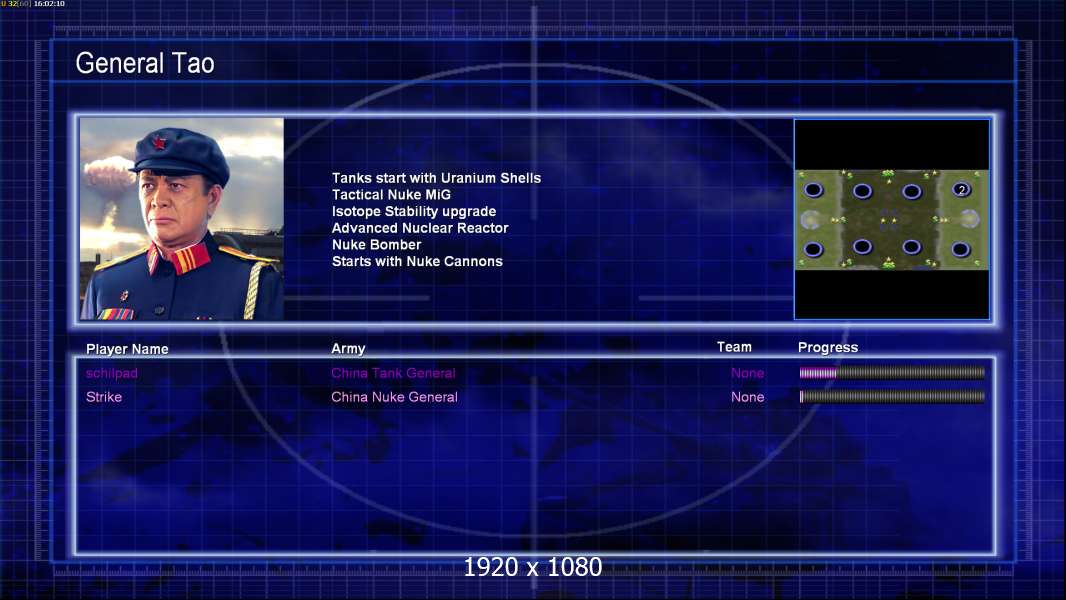This screenshot has height=600, width=1066.
Task: Click the 16:02:10 clock overlay
Action: click(49, 4)
